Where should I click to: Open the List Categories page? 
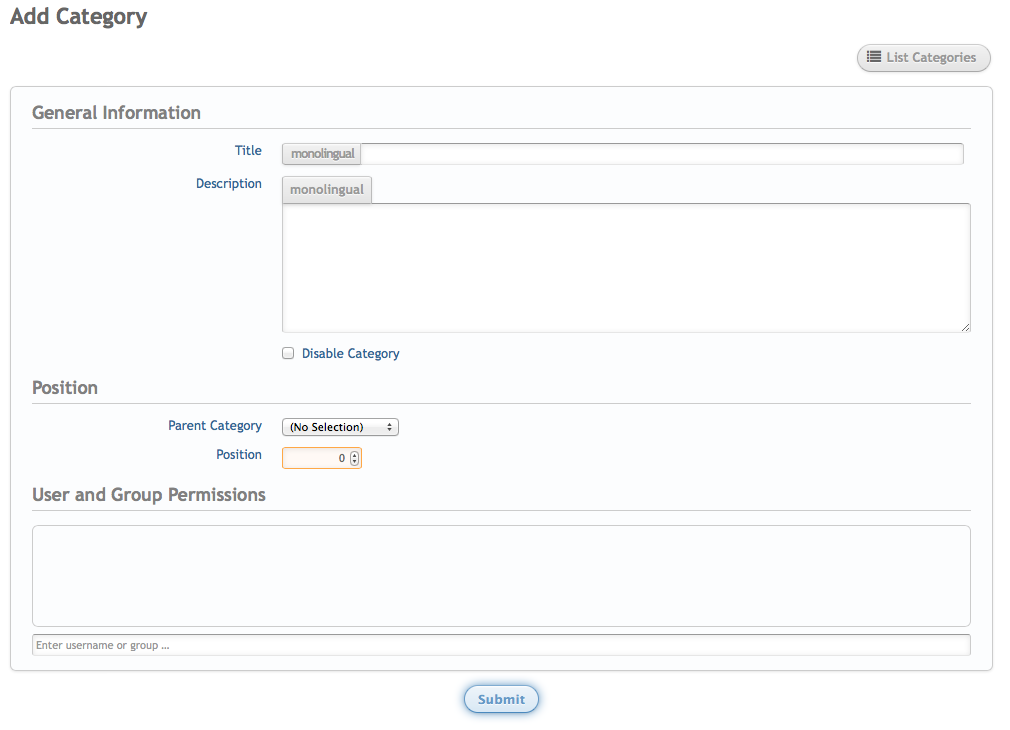[x=923, y=58]
